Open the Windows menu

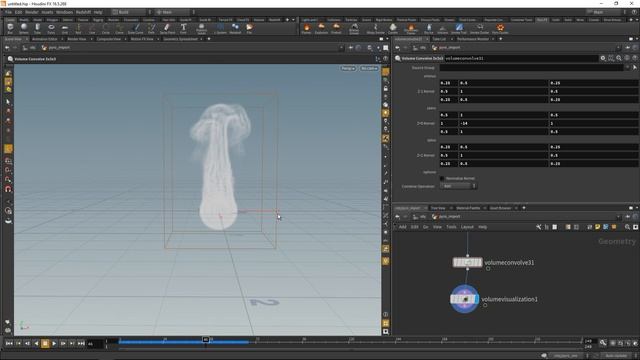pos(64,12)
